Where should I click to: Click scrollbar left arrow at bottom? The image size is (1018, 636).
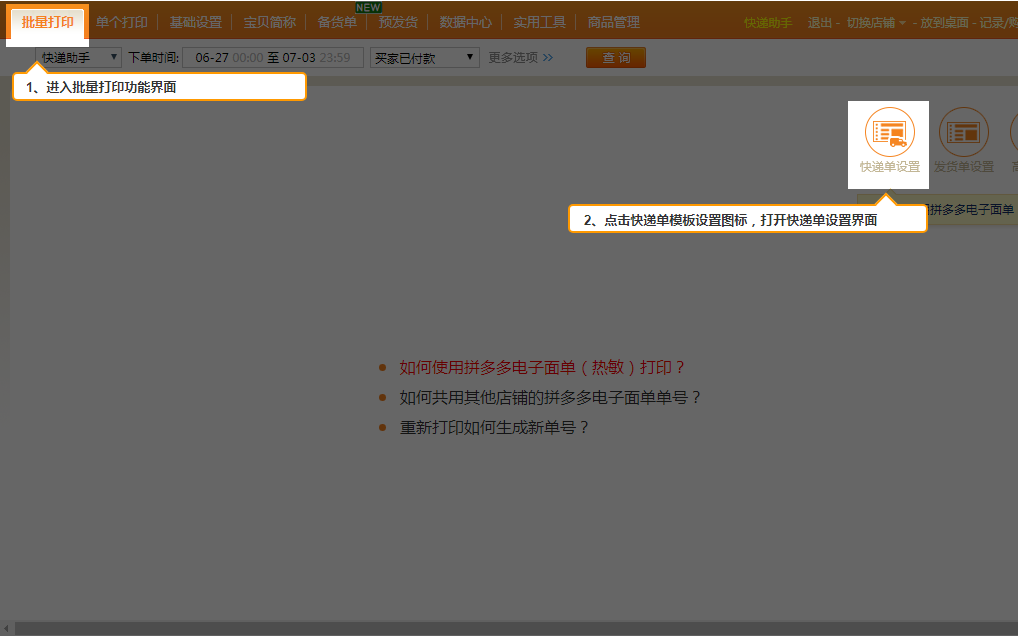(7, 628)
